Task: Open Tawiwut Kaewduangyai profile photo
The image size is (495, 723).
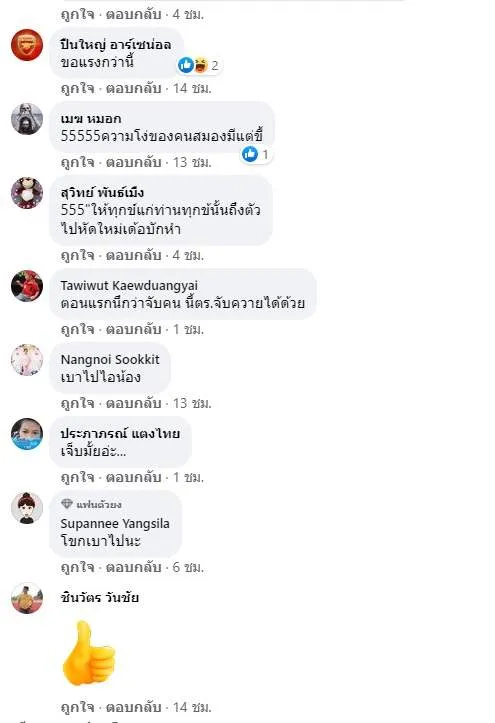Action: point(27,286)
